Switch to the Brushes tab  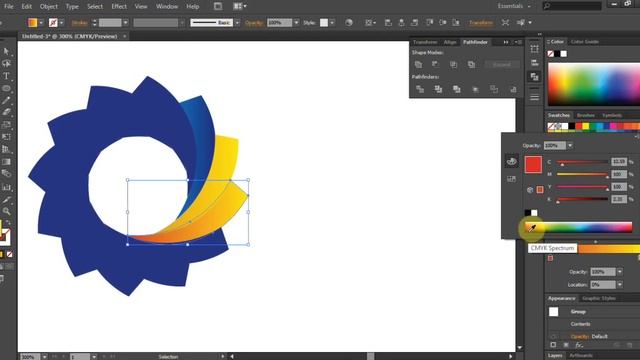586,115
